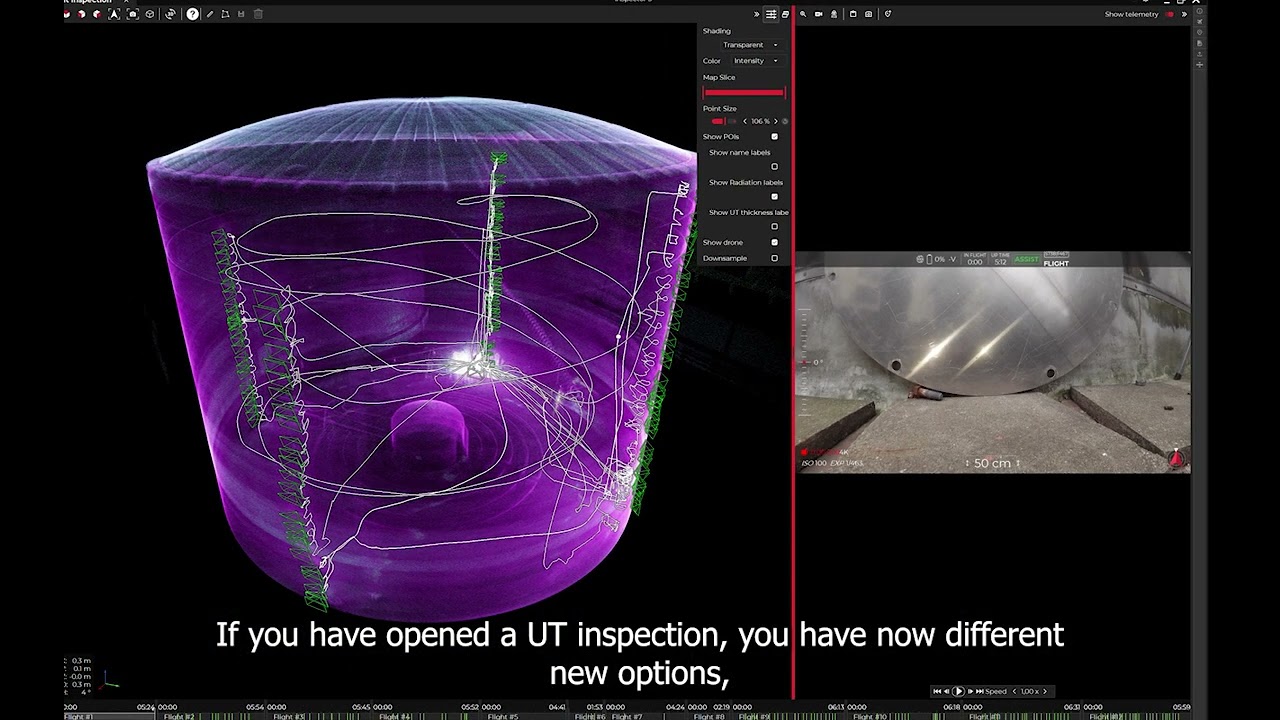Click the document report icon in right sidebar
1280x720 pixels.
pyautogui.click(x=1199, y=43)
